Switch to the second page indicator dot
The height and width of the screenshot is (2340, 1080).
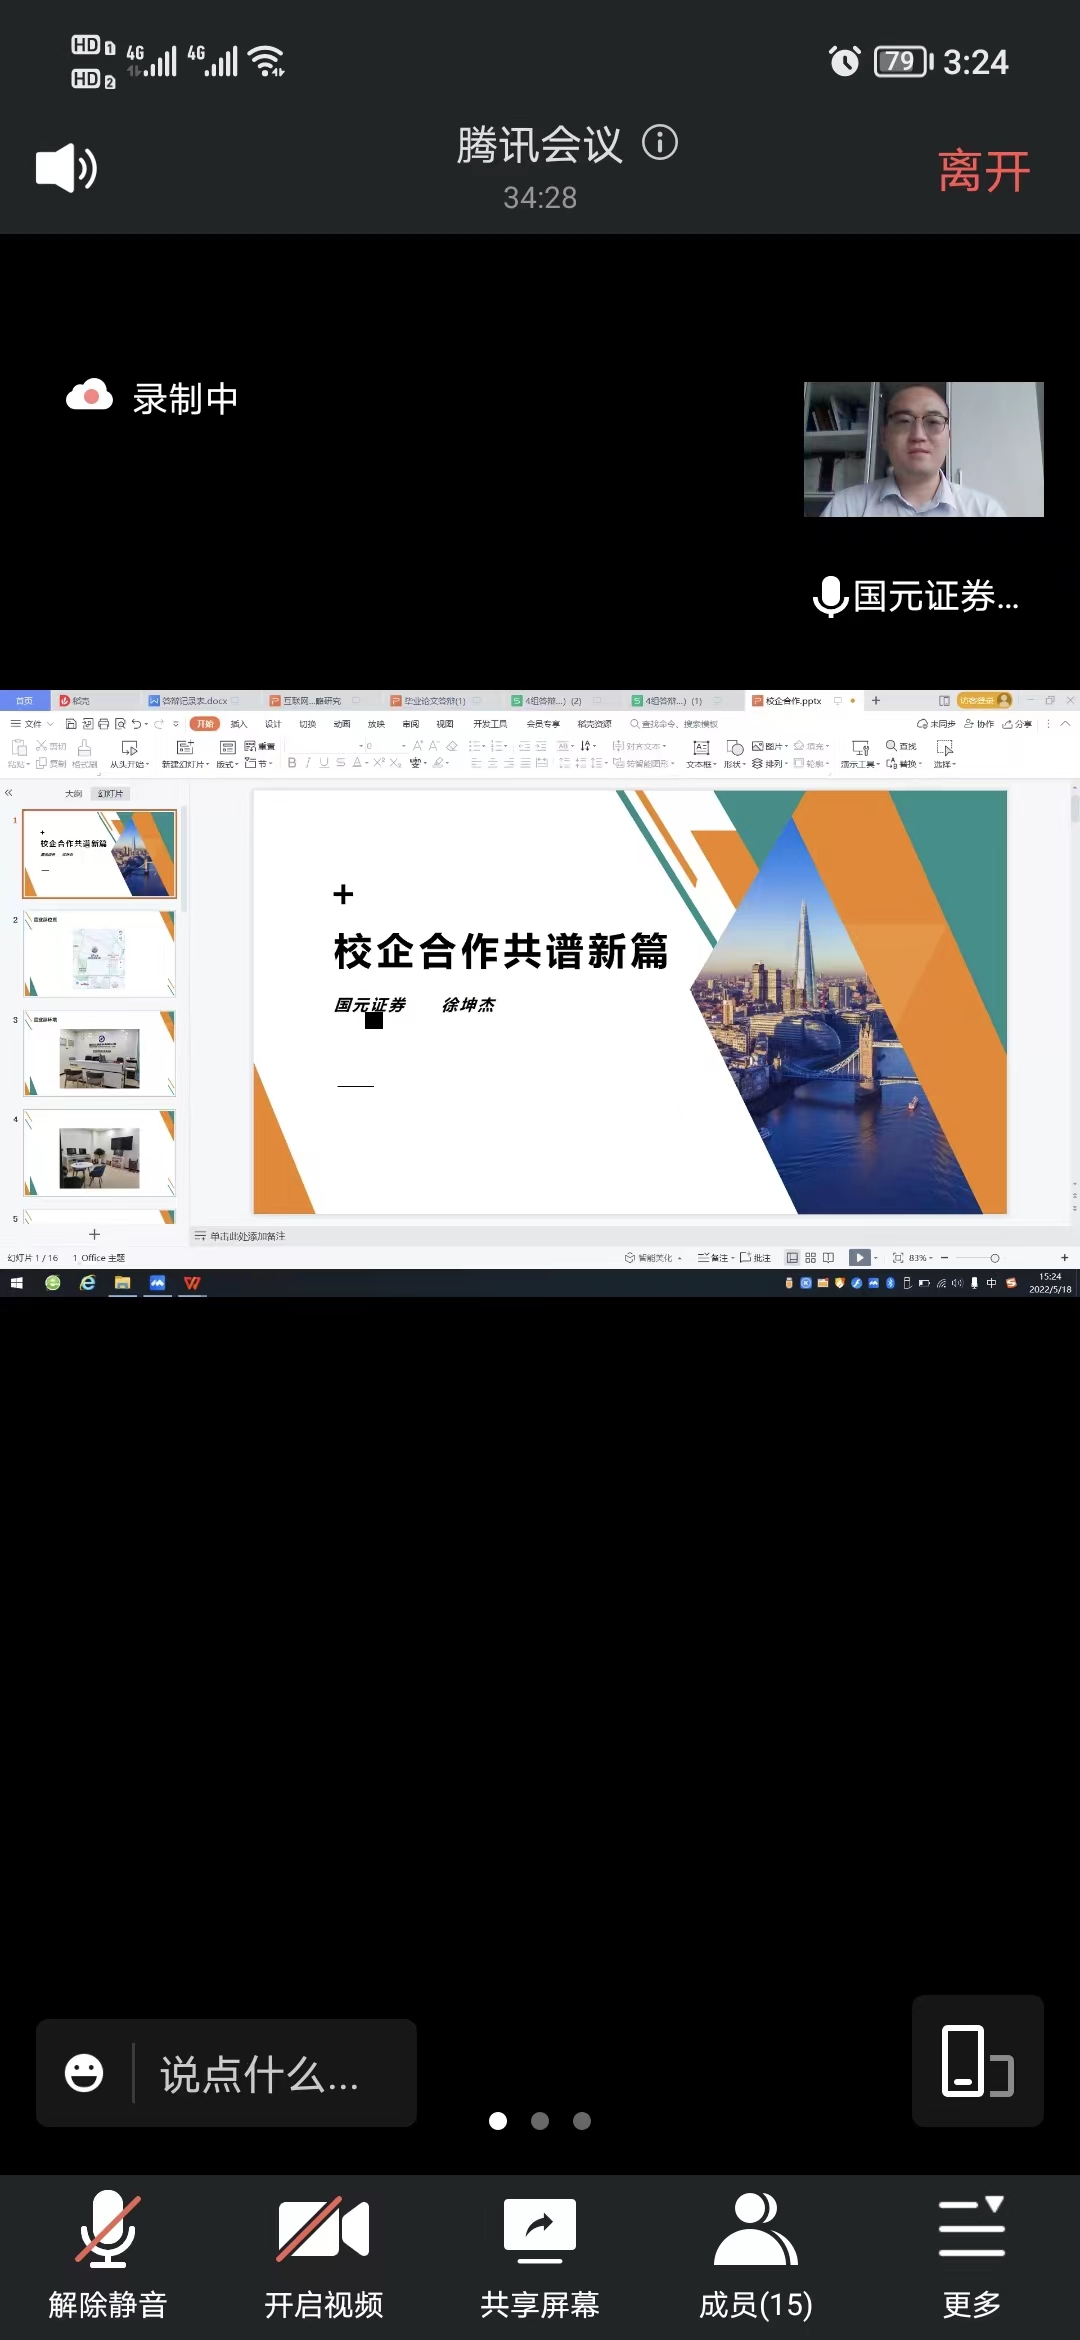540,2121
